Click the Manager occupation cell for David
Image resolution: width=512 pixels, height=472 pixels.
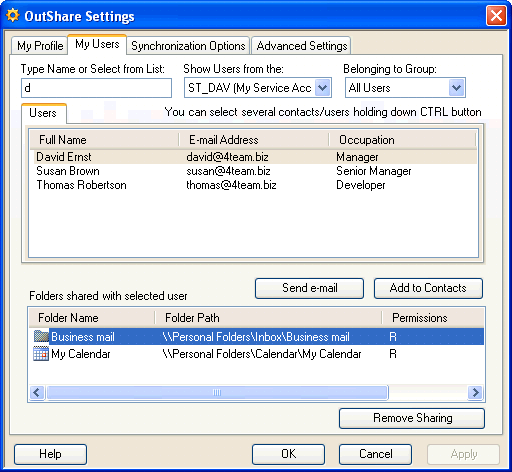coord(357,157)
